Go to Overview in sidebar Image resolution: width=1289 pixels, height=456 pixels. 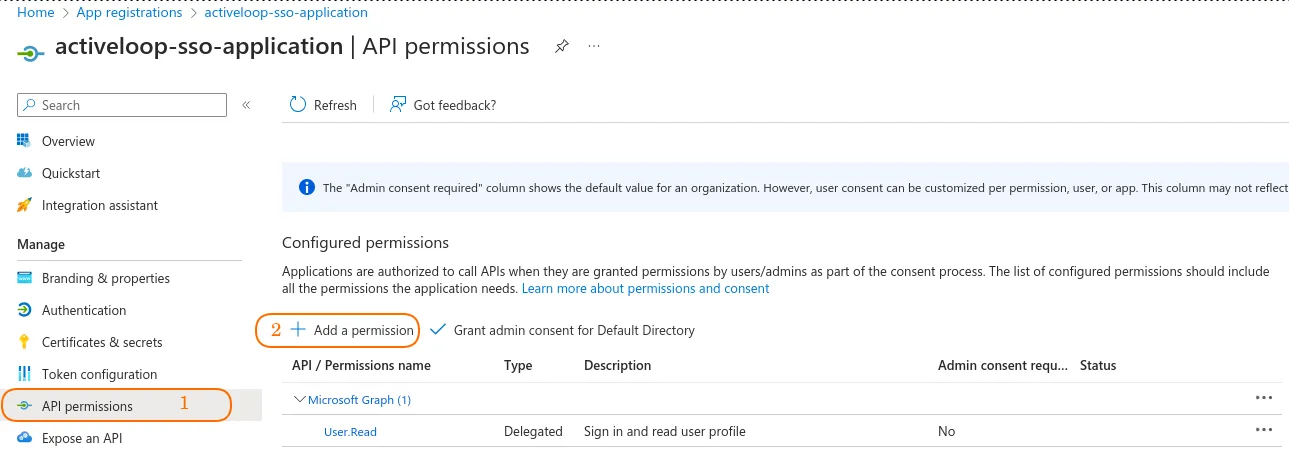(68, 141)
